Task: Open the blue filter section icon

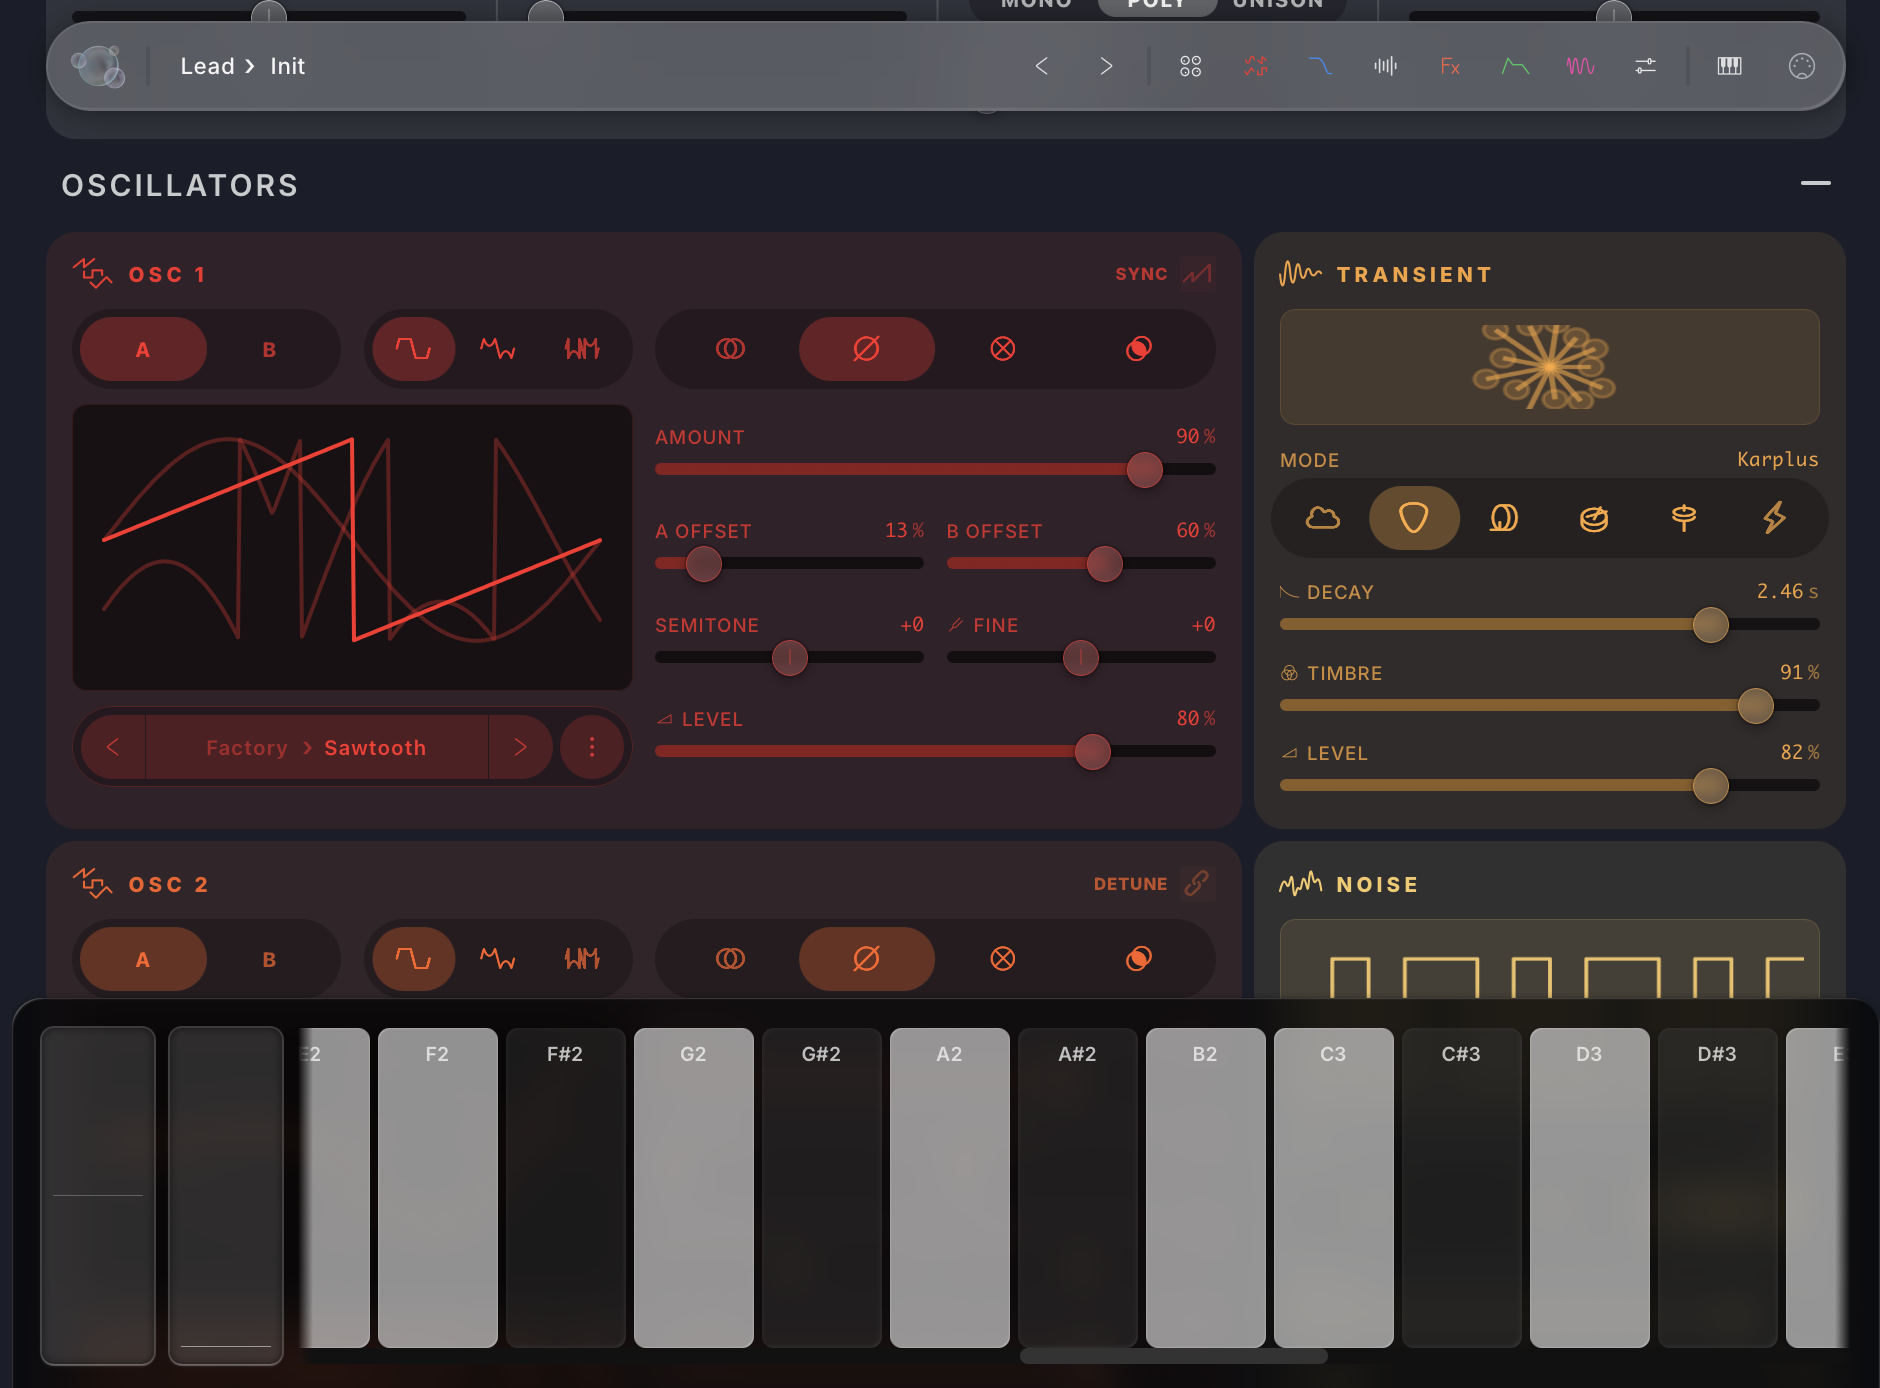Action: point(1320,66)
